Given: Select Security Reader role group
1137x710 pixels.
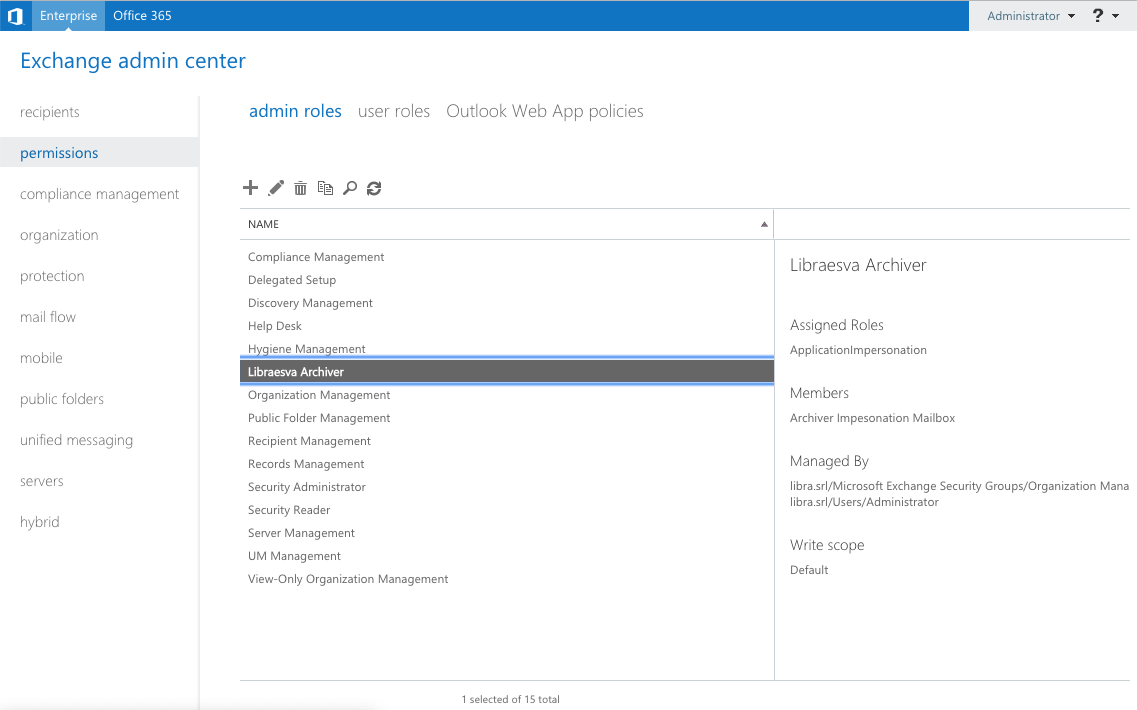Looking at the screenshot, I should point(507,511).
